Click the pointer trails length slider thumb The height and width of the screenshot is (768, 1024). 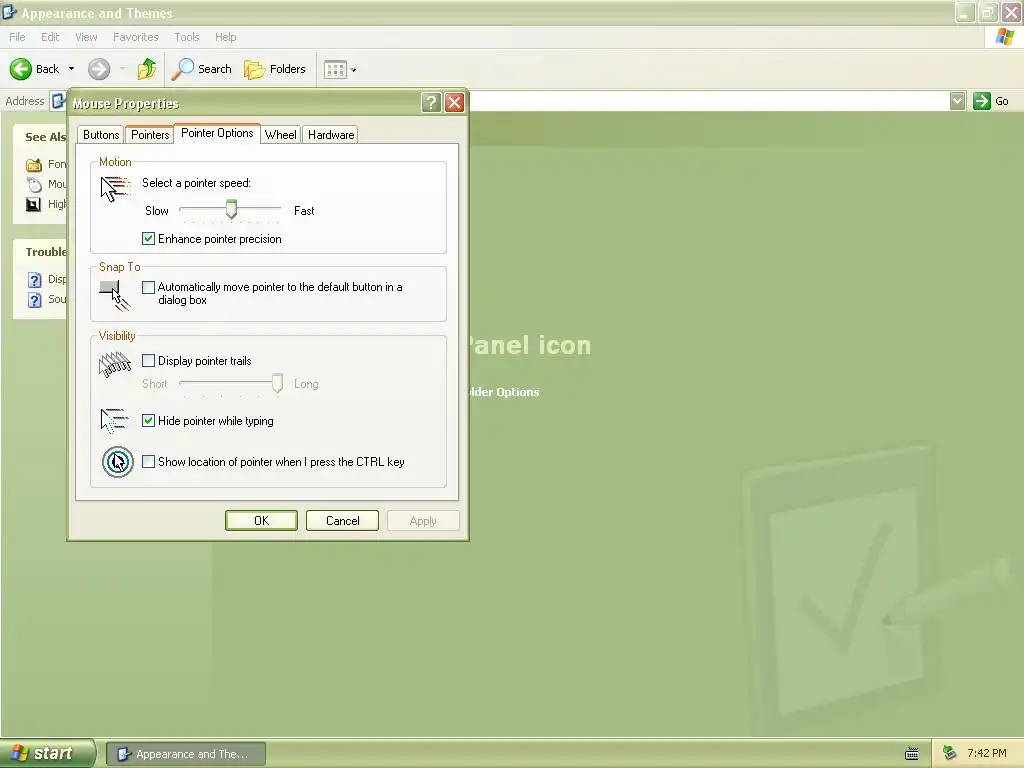[278, 383]
